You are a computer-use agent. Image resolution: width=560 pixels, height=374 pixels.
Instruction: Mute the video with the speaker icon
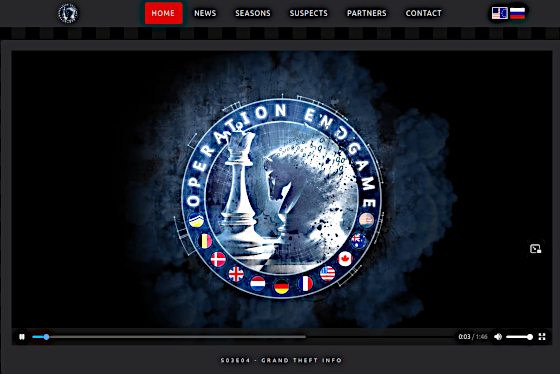(x=498, y=337)
